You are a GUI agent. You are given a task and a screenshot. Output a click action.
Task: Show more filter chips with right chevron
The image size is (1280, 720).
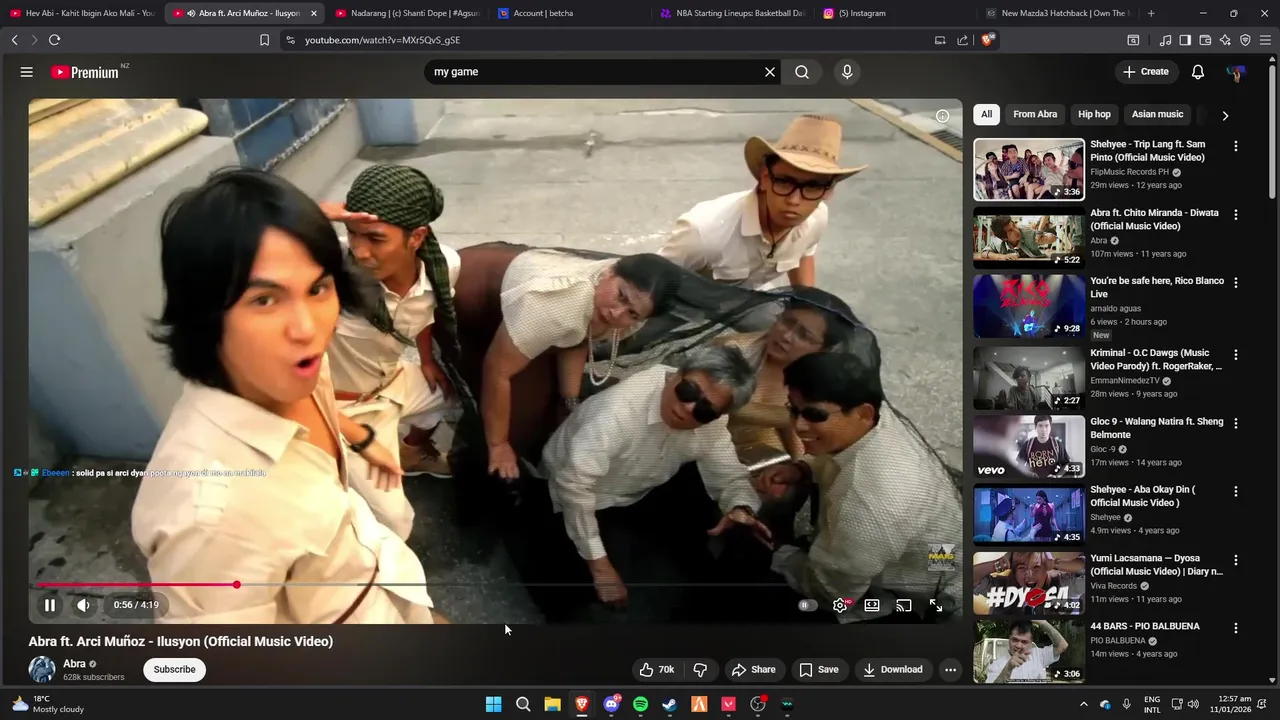pos(1225,115)
